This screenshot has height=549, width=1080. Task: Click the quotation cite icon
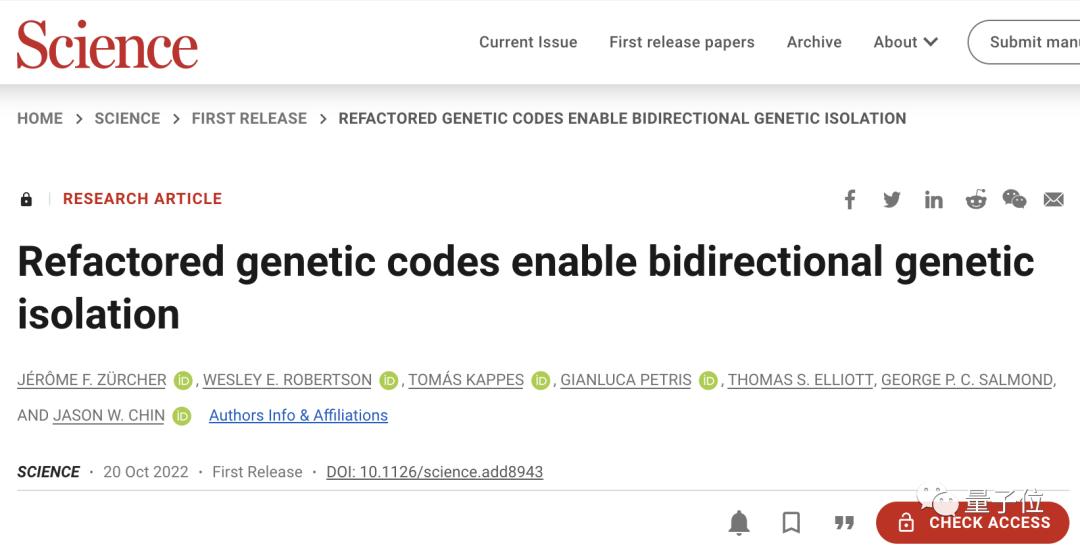coord(844,522)
